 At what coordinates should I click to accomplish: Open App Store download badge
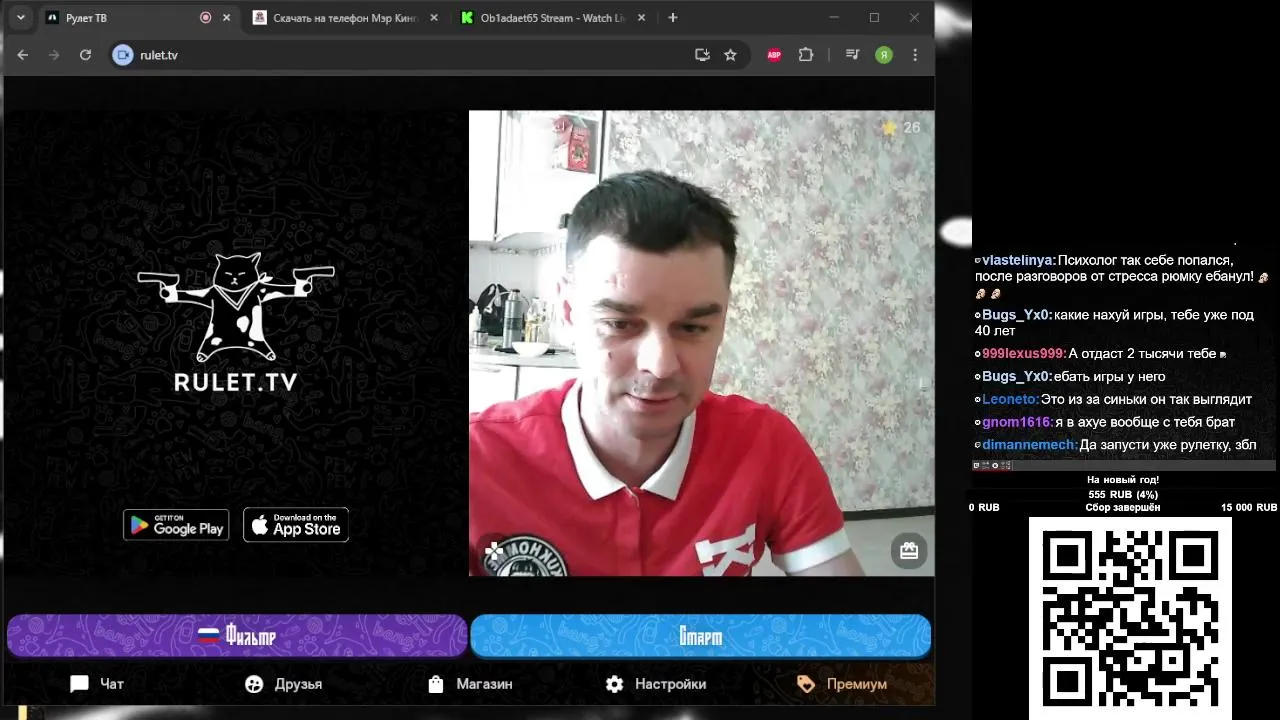pos(296,525)
